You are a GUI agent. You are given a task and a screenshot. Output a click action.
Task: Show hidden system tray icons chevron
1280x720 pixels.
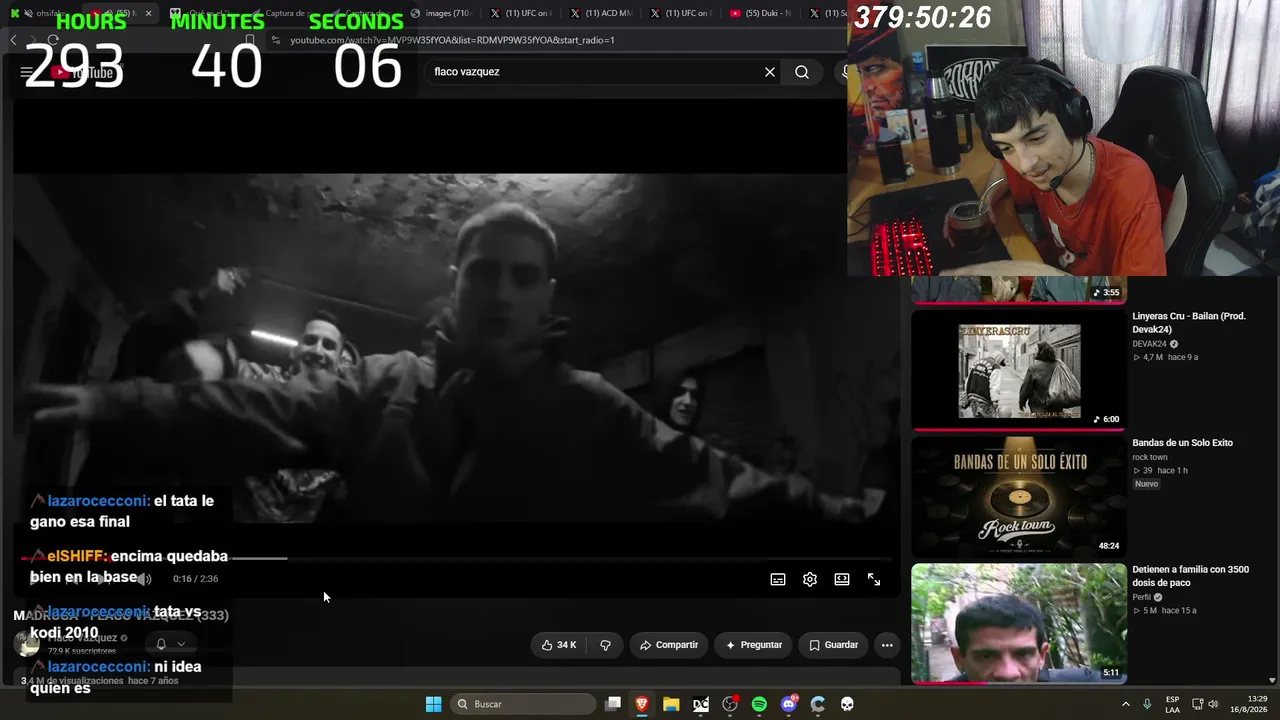[x=1125, y=704]
